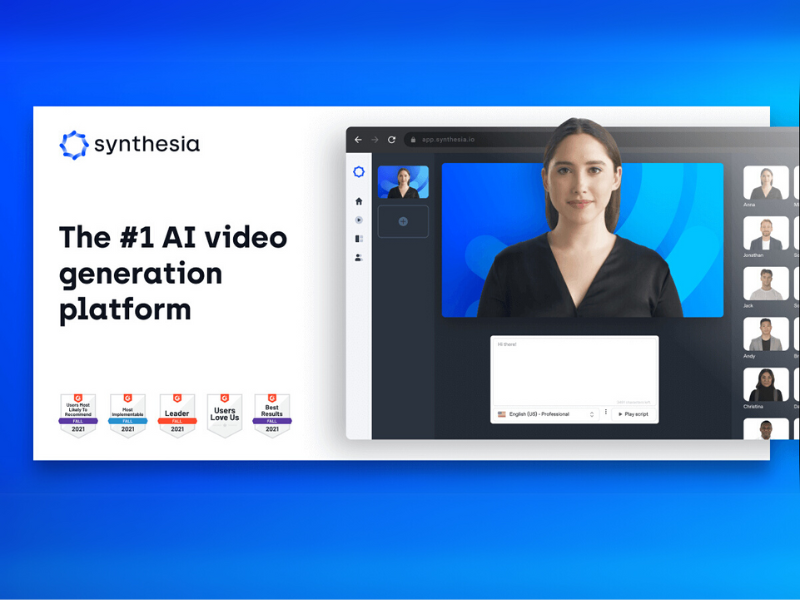Open the videos play icon in the sidebar
800x600 pixels.
point(359,220)
